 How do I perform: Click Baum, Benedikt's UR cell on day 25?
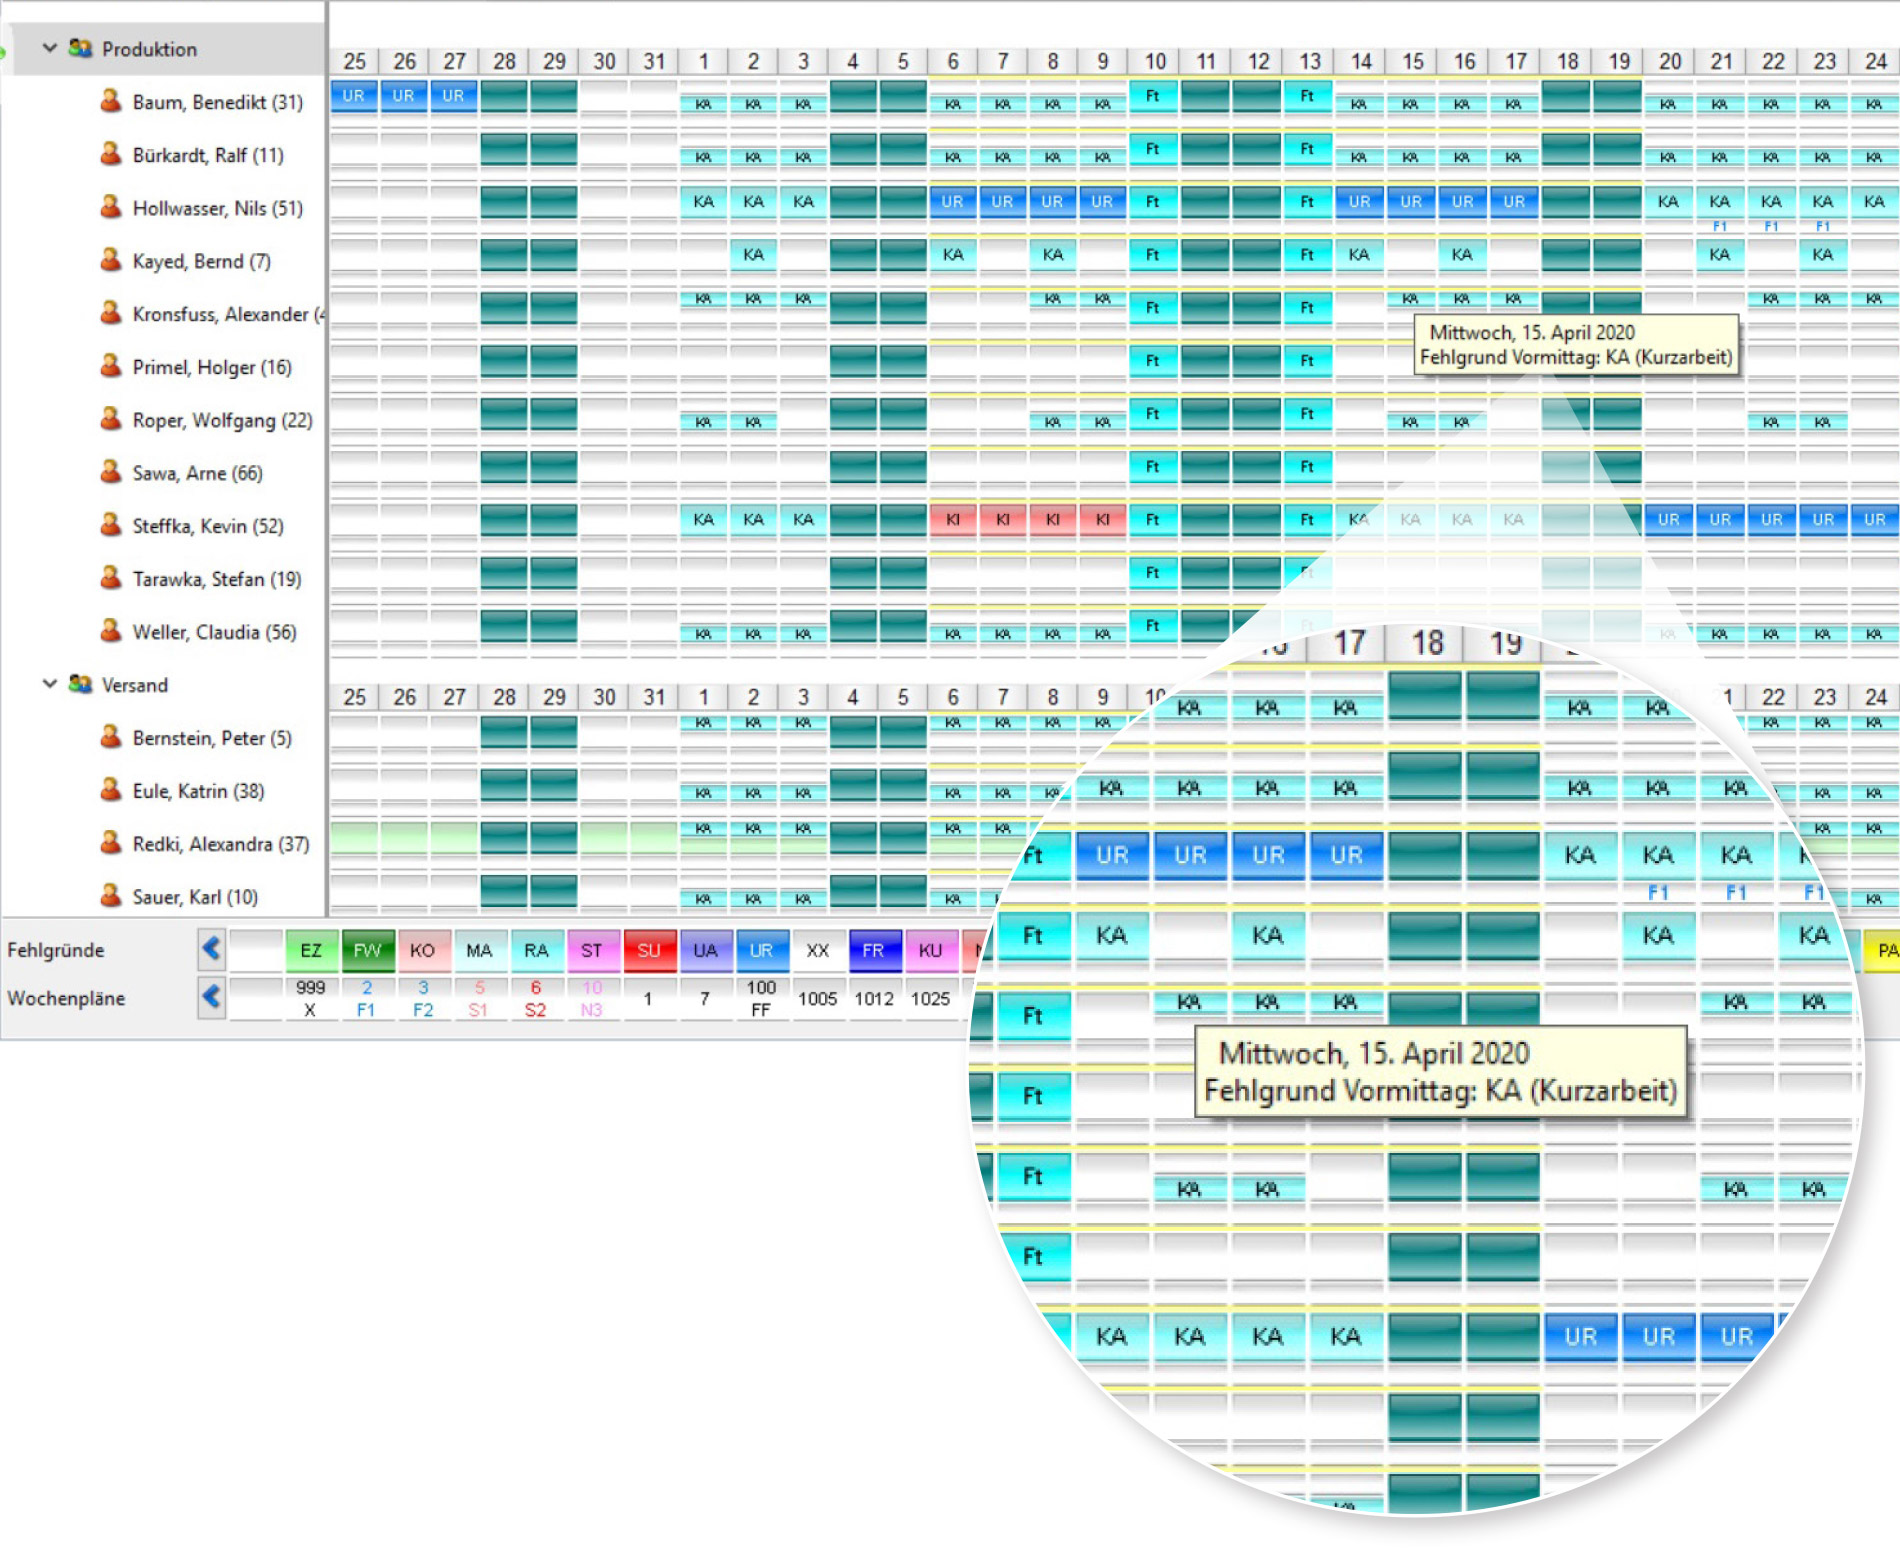point(354,96)
